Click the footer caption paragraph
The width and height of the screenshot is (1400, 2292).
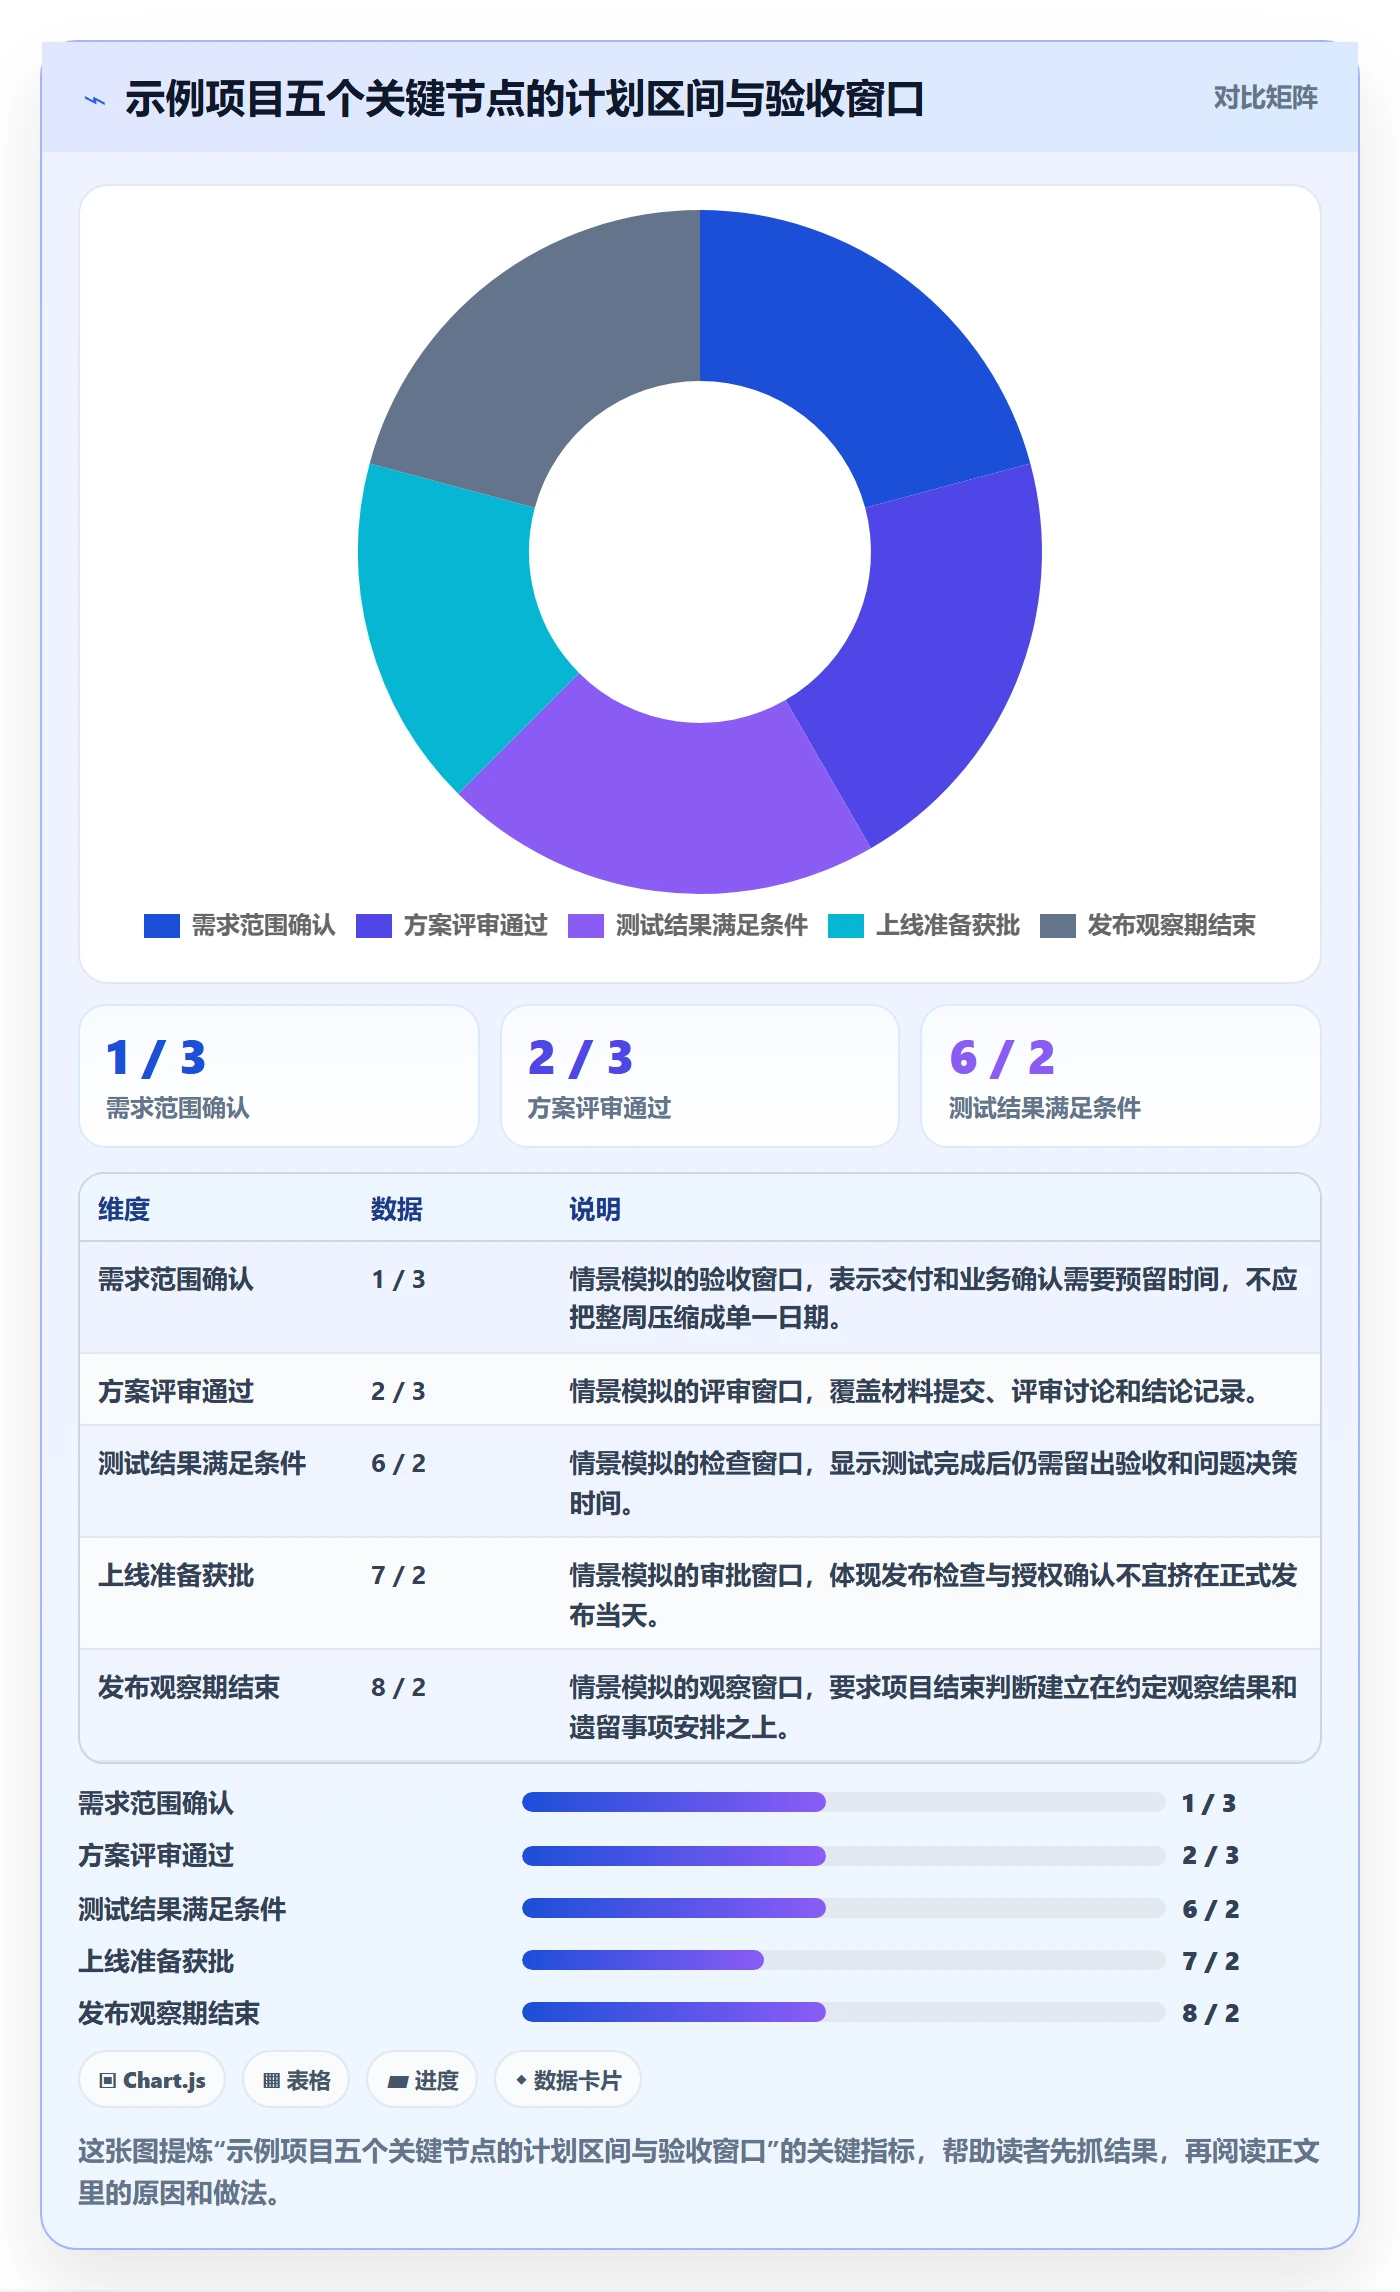pos(699,2172)
